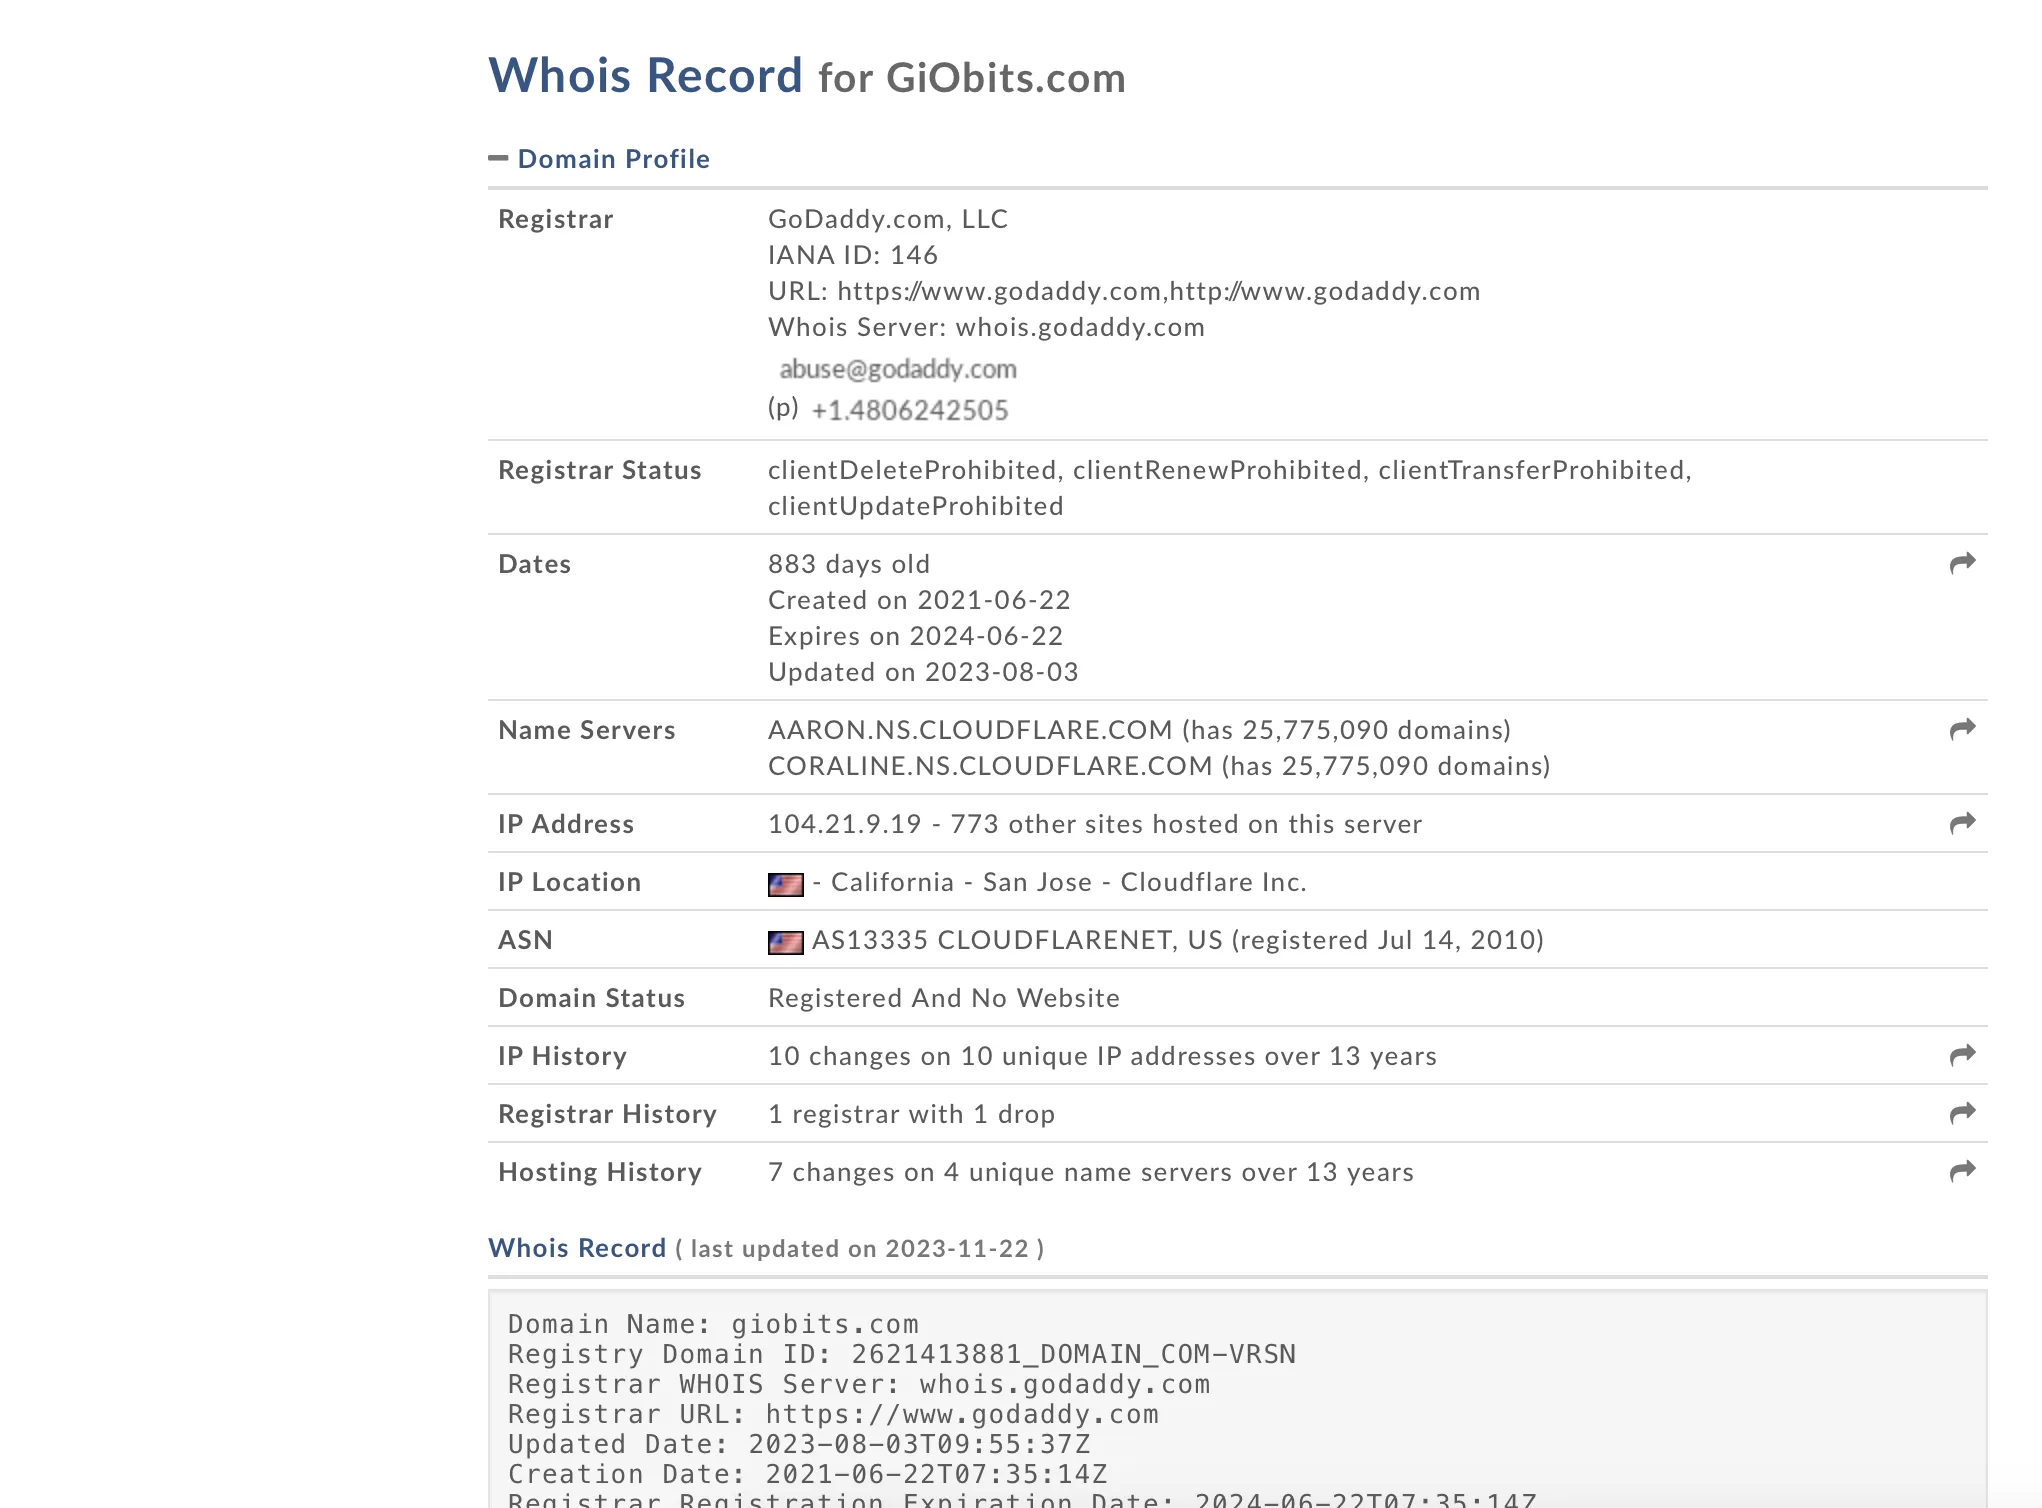This screenshot has width=2042, height=1508.
Task: Click the Hosting History row label
Action: (x=600, y=1172)
